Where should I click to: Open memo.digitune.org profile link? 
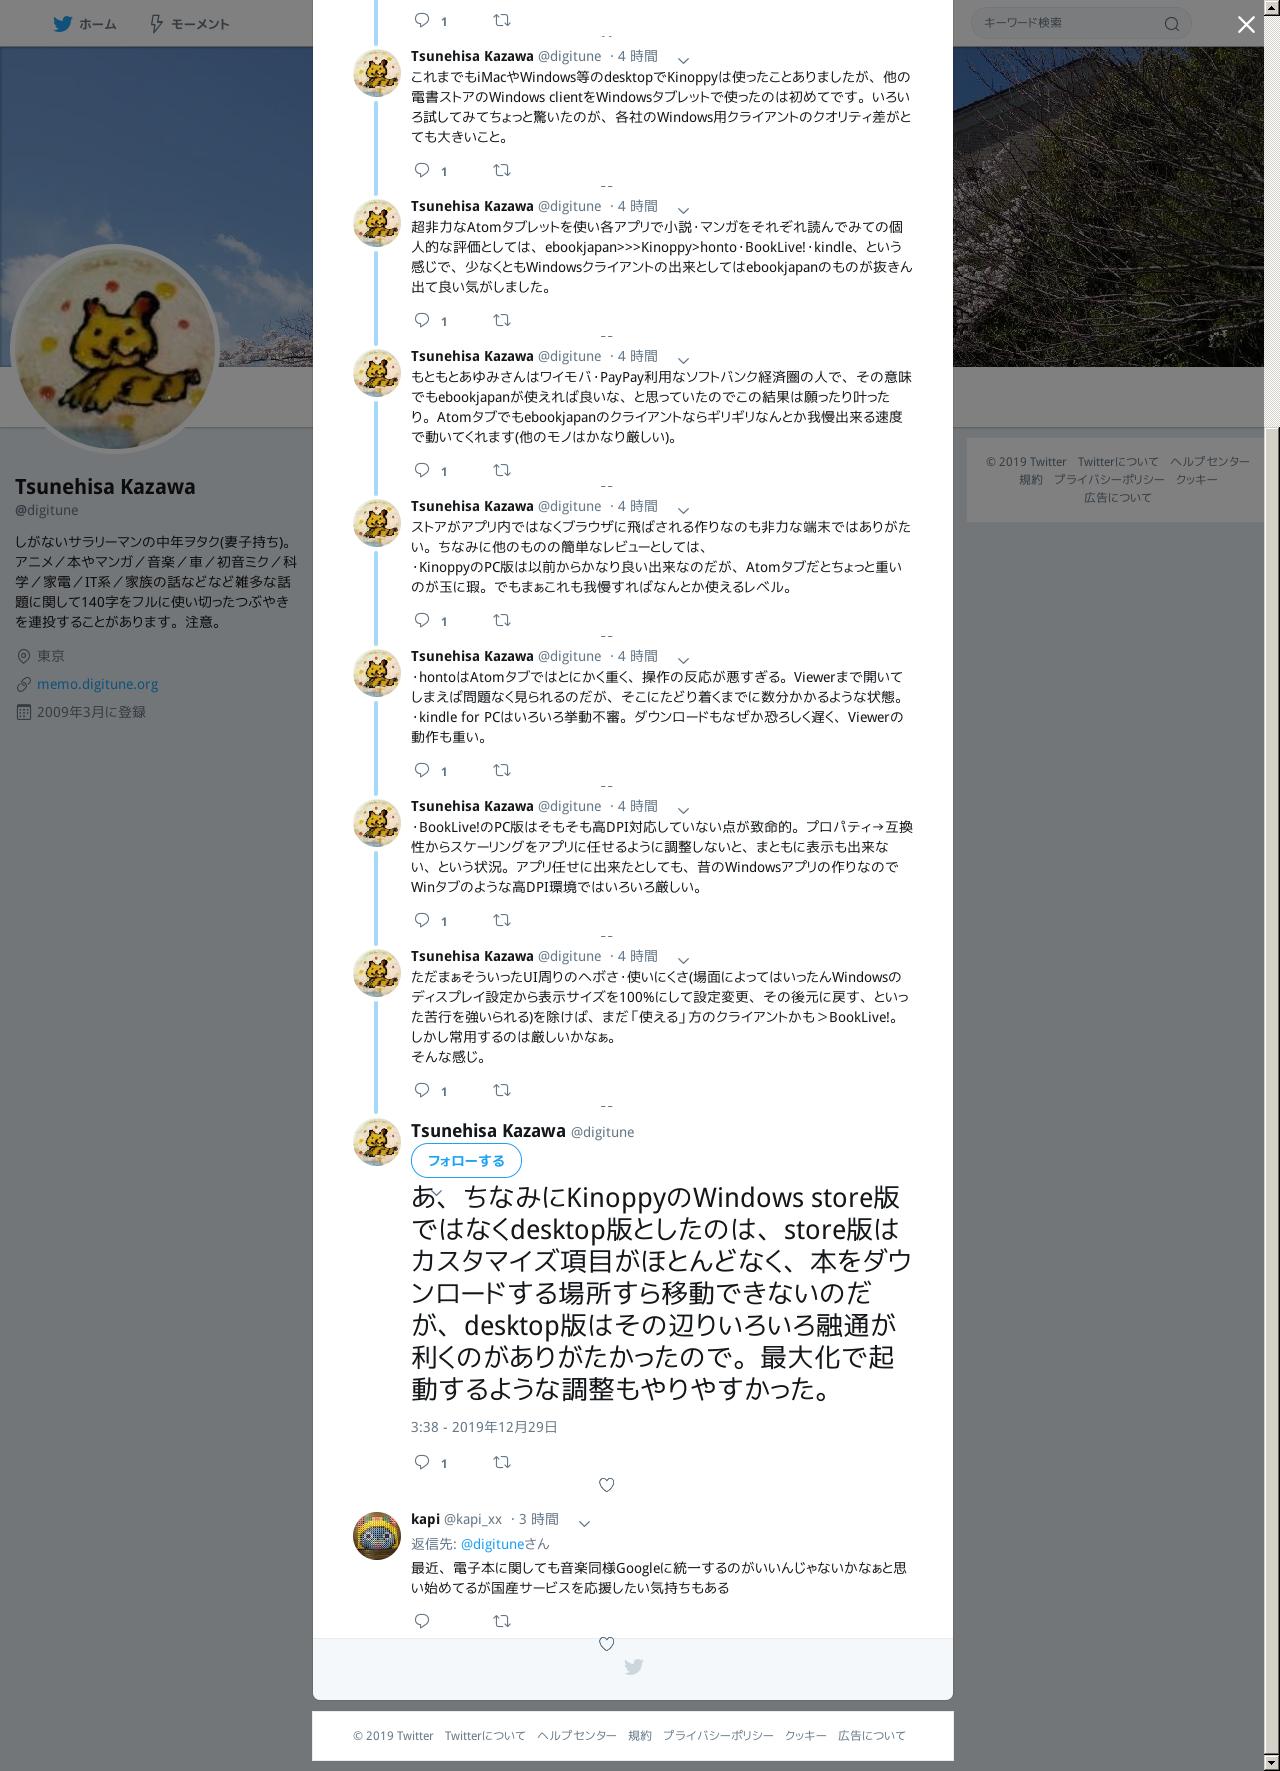(x=97, y=684)
